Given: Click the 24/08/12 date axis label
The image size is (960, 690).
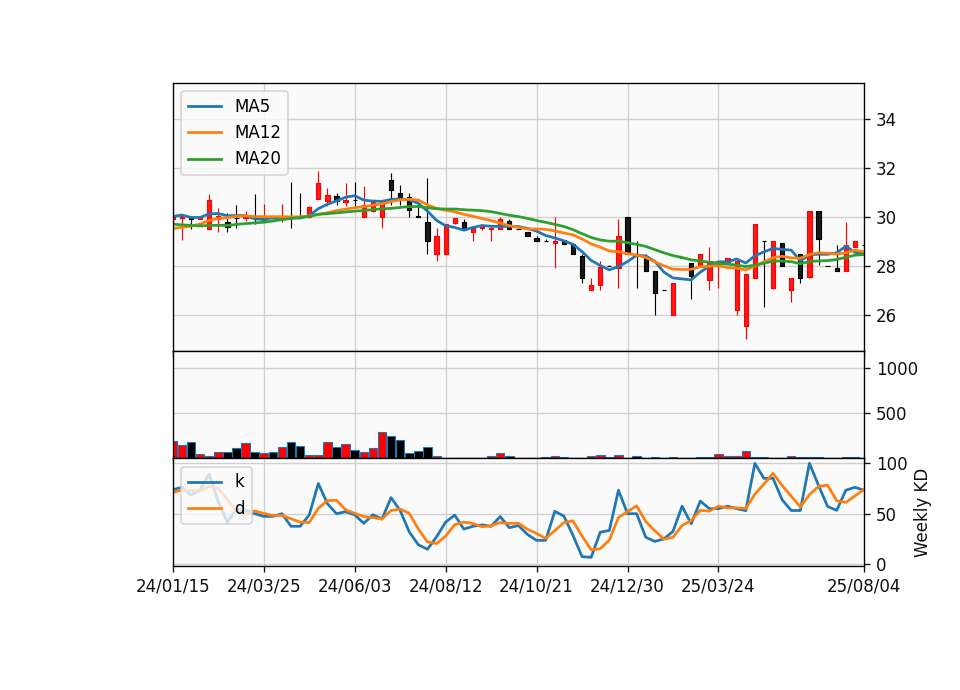Looking at the screenshot, I should click(446, 586).
